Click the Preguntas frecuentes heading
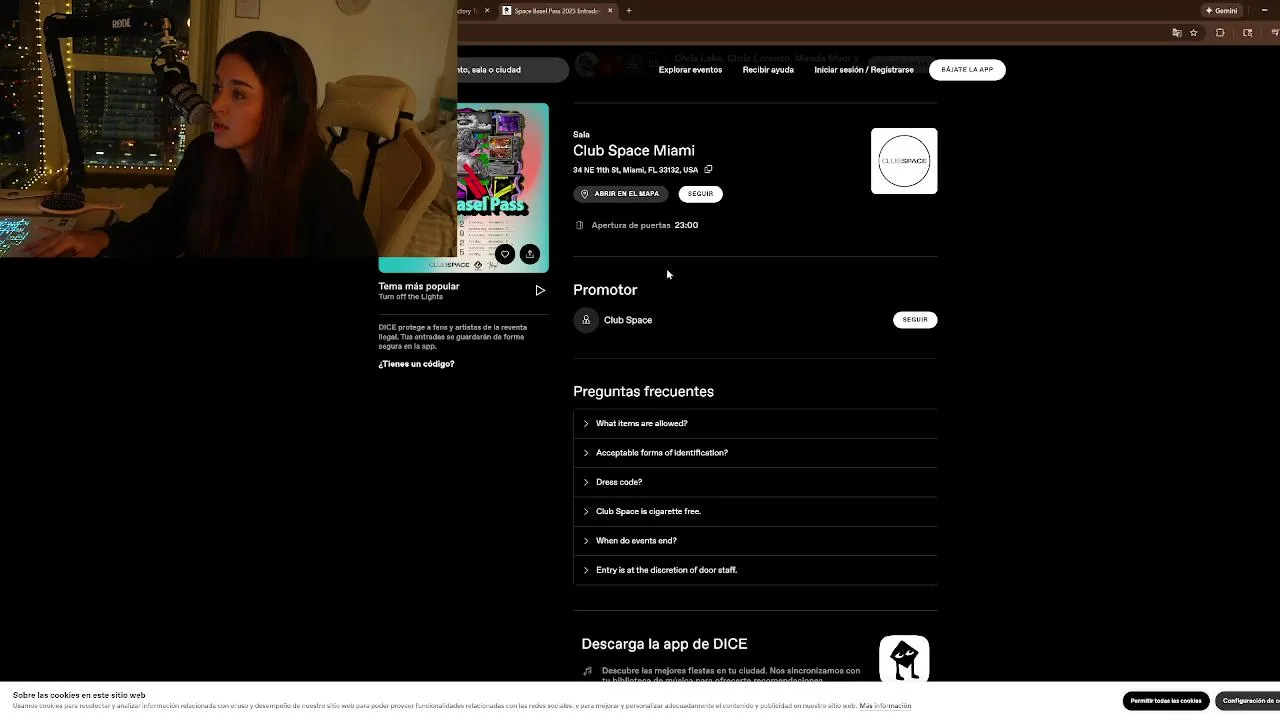The width and height of the screenshot is (1280, 720). pyautogui.click(x=643, y=392)
